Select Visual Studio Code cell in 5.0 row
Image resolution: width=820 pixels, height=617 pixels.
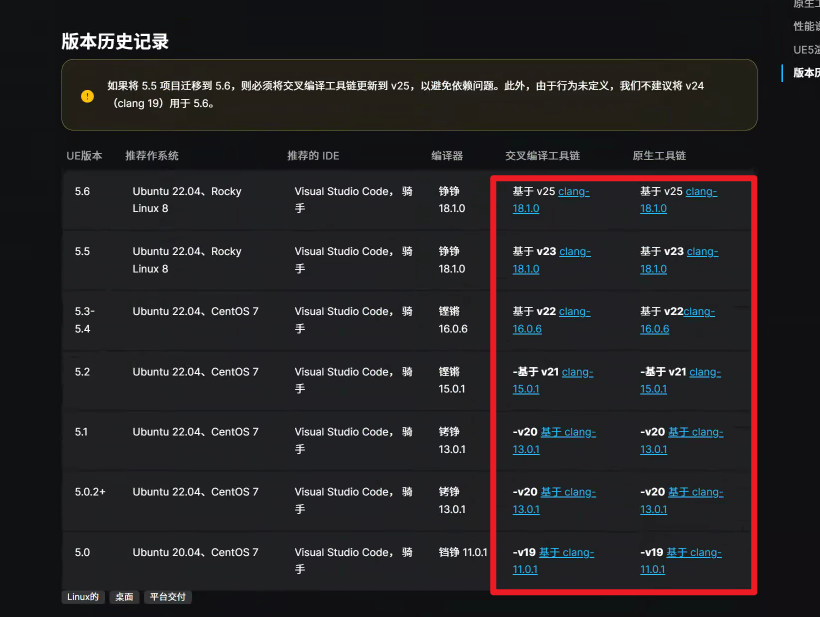click(x=354, y=561)
